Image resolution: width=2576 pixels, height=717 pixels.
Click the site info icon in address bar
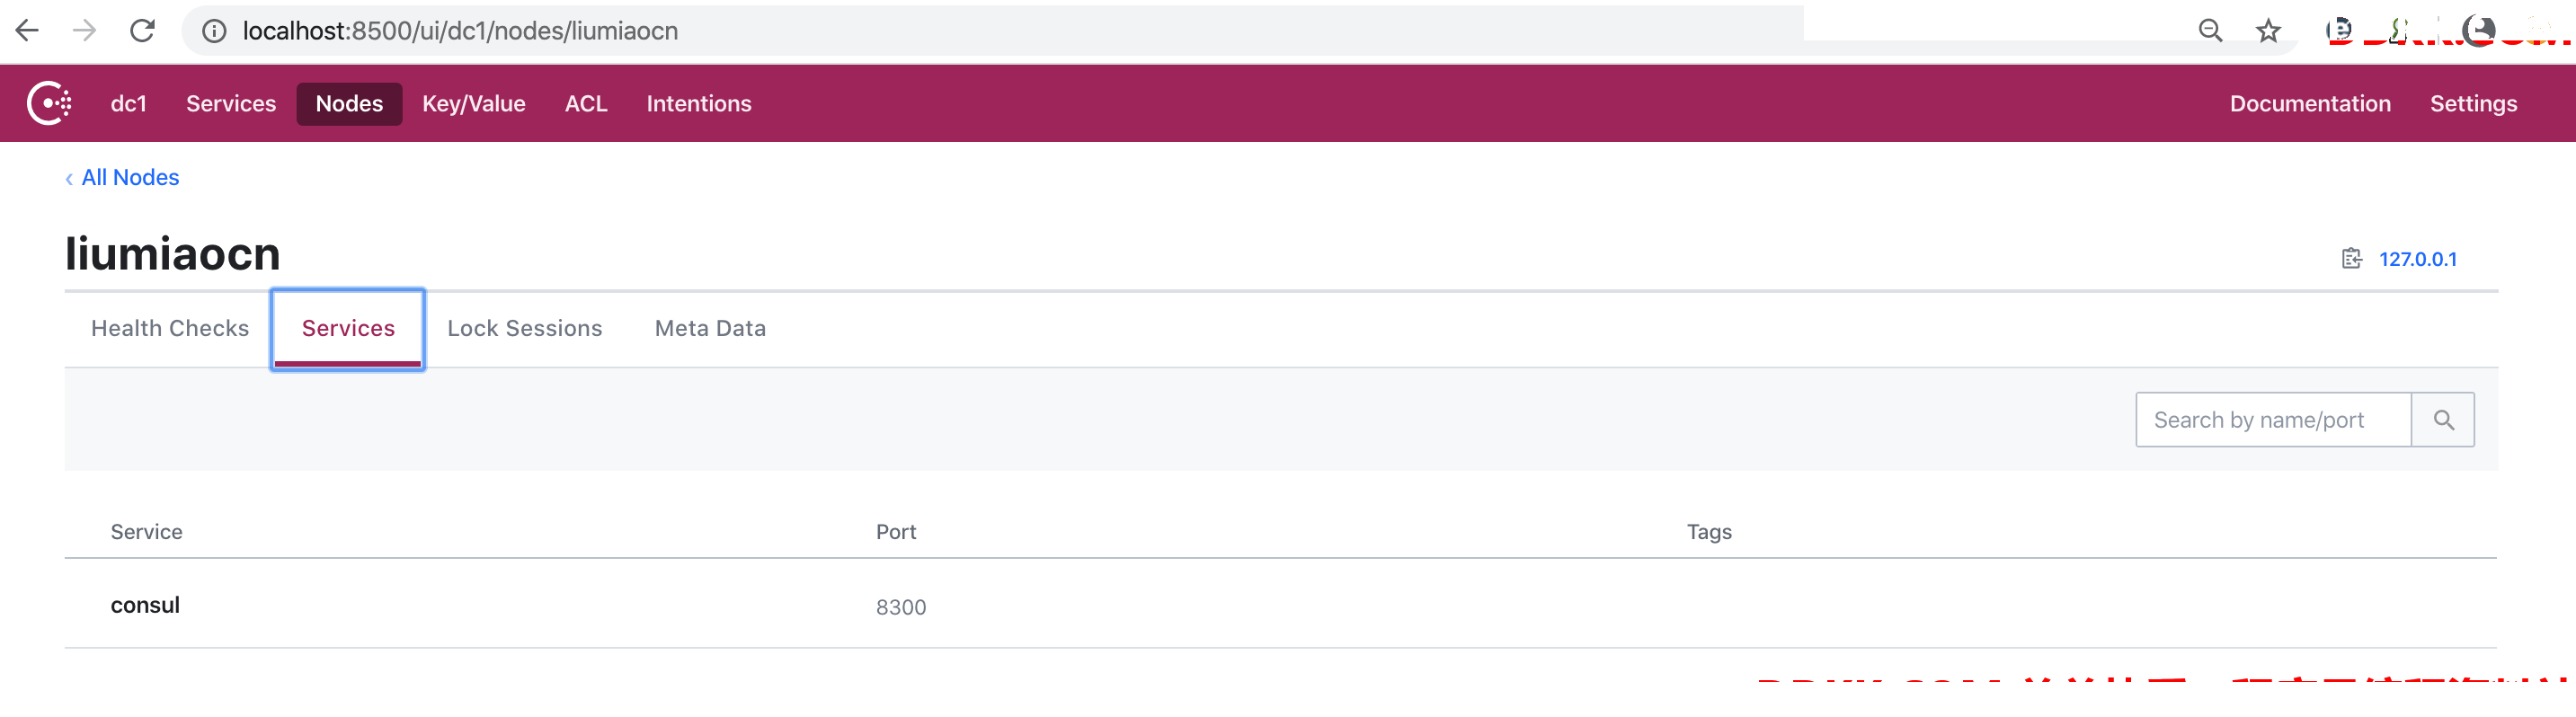tap(214, 31)
